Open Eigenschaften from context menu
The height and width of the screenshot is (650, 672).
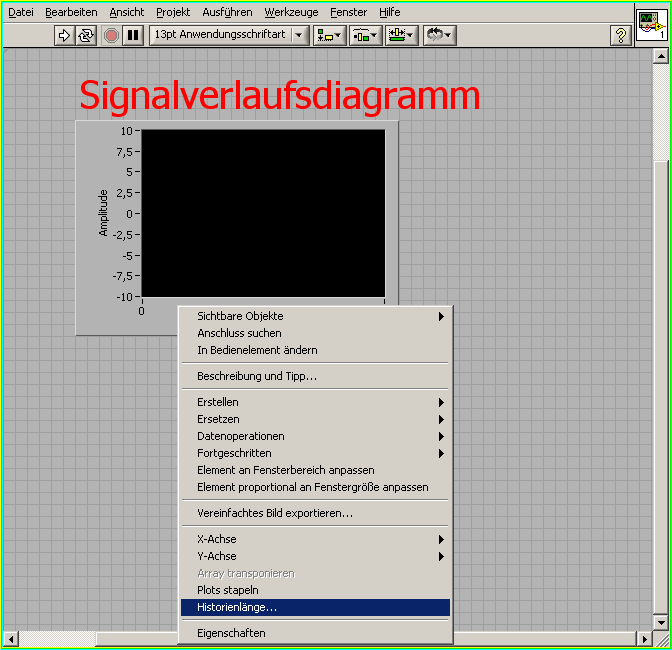(x=315, y=633)
